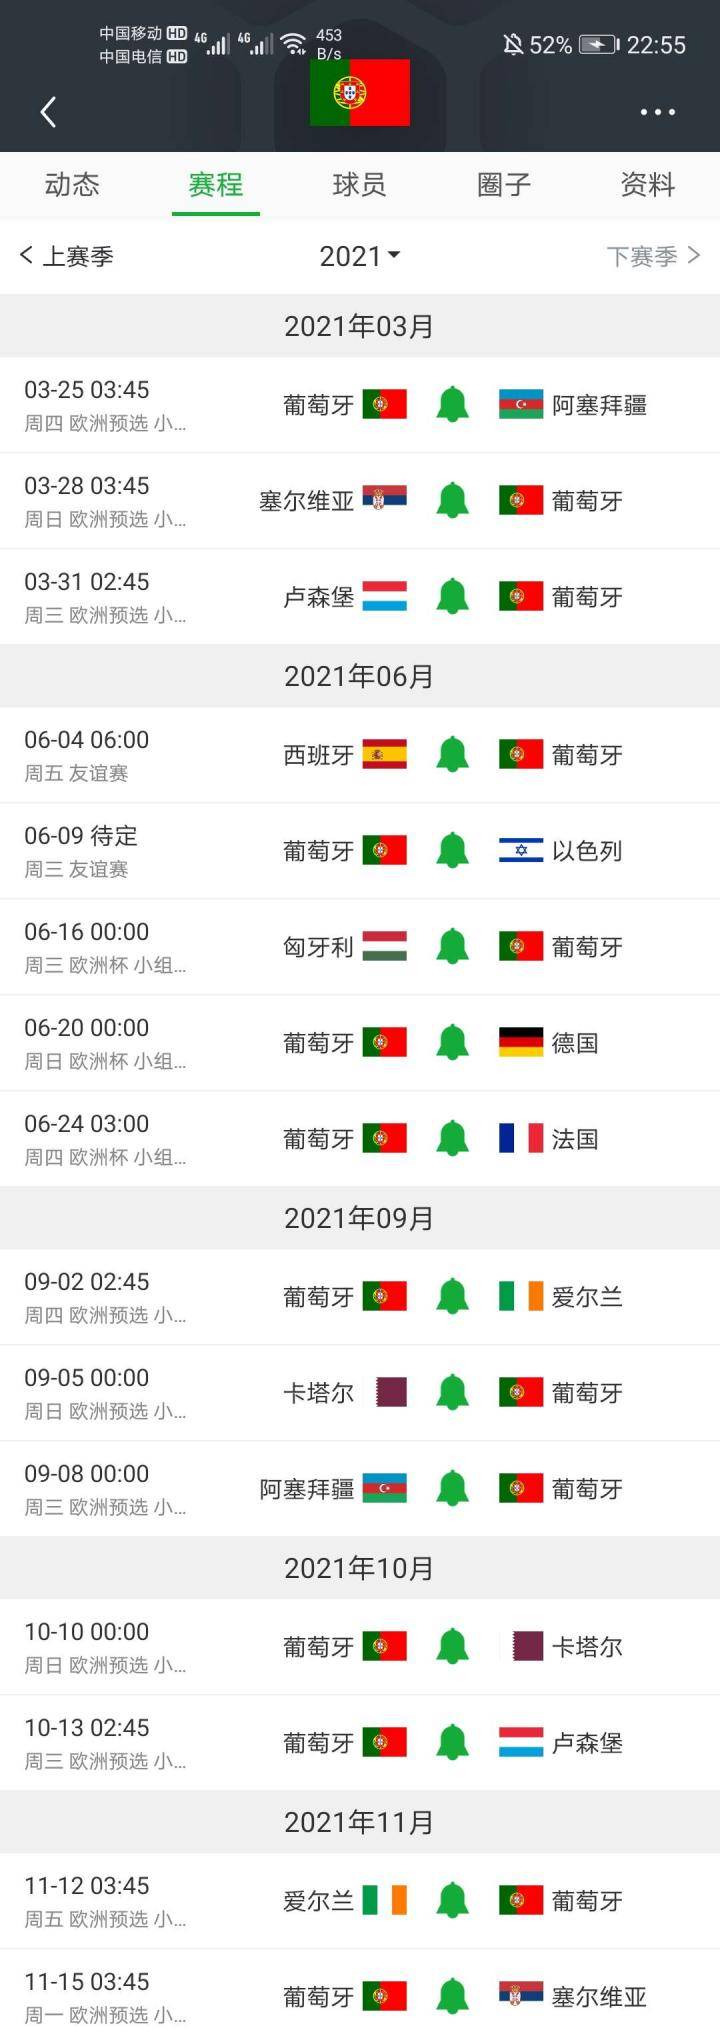Open 06-16 Hungary vs Portugal match
The height and width of the screenshot is (2044, 720).
[x=360, y=947]
